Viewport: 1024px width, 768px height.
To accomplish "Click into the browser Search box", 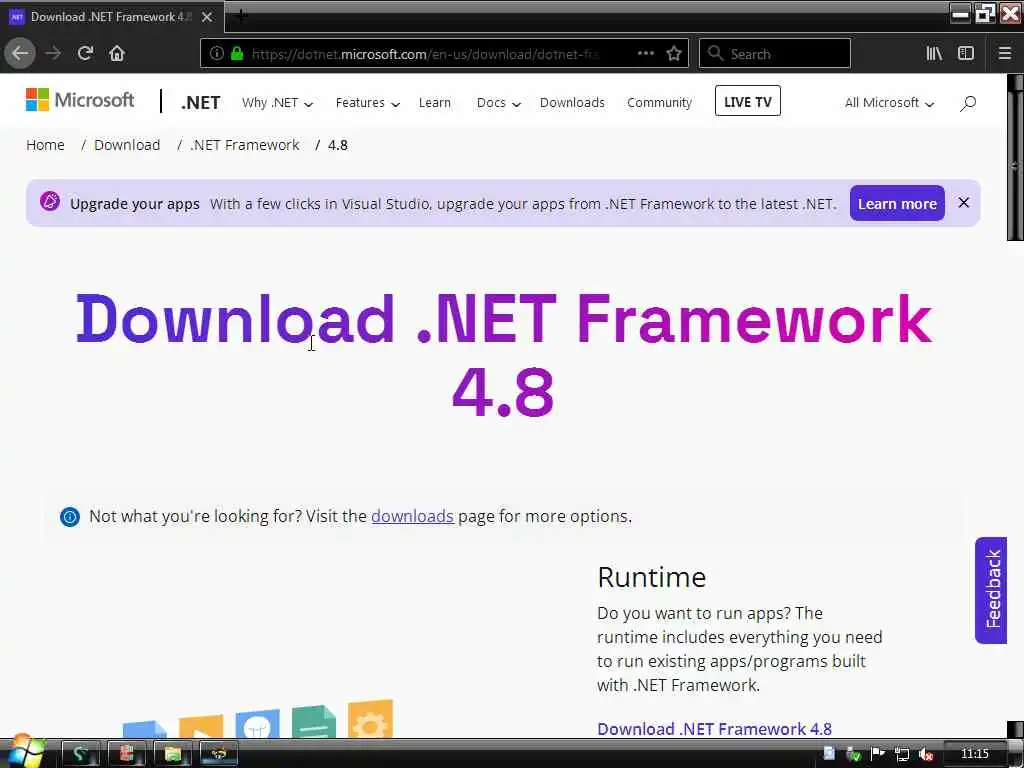I will (x=775, y=54).
